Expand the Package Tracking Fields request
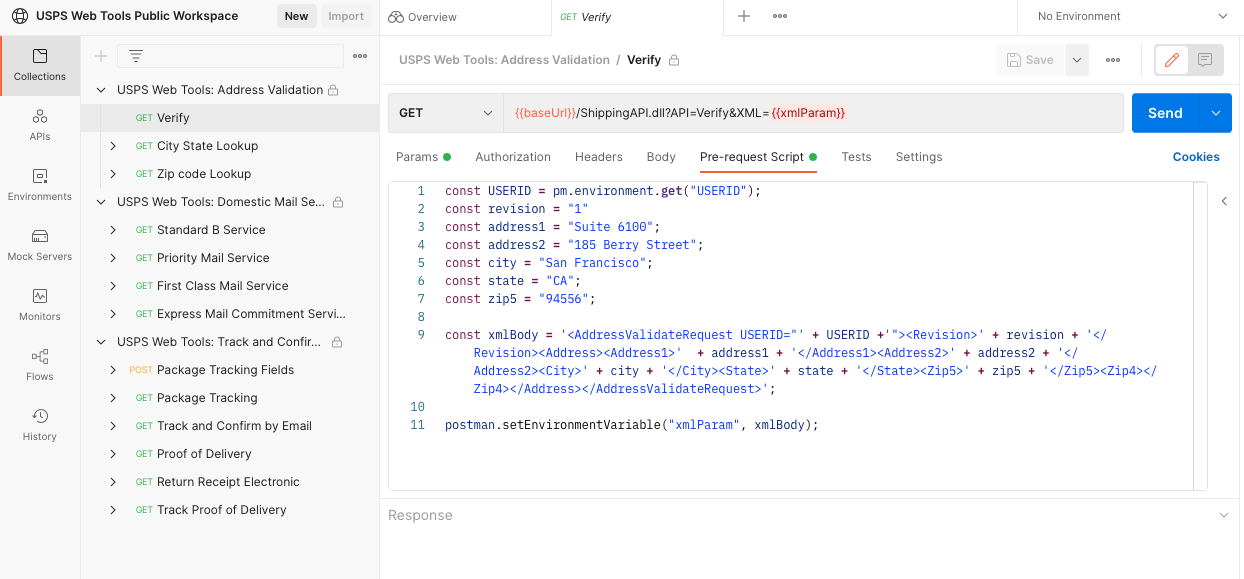 coord(112,369)
